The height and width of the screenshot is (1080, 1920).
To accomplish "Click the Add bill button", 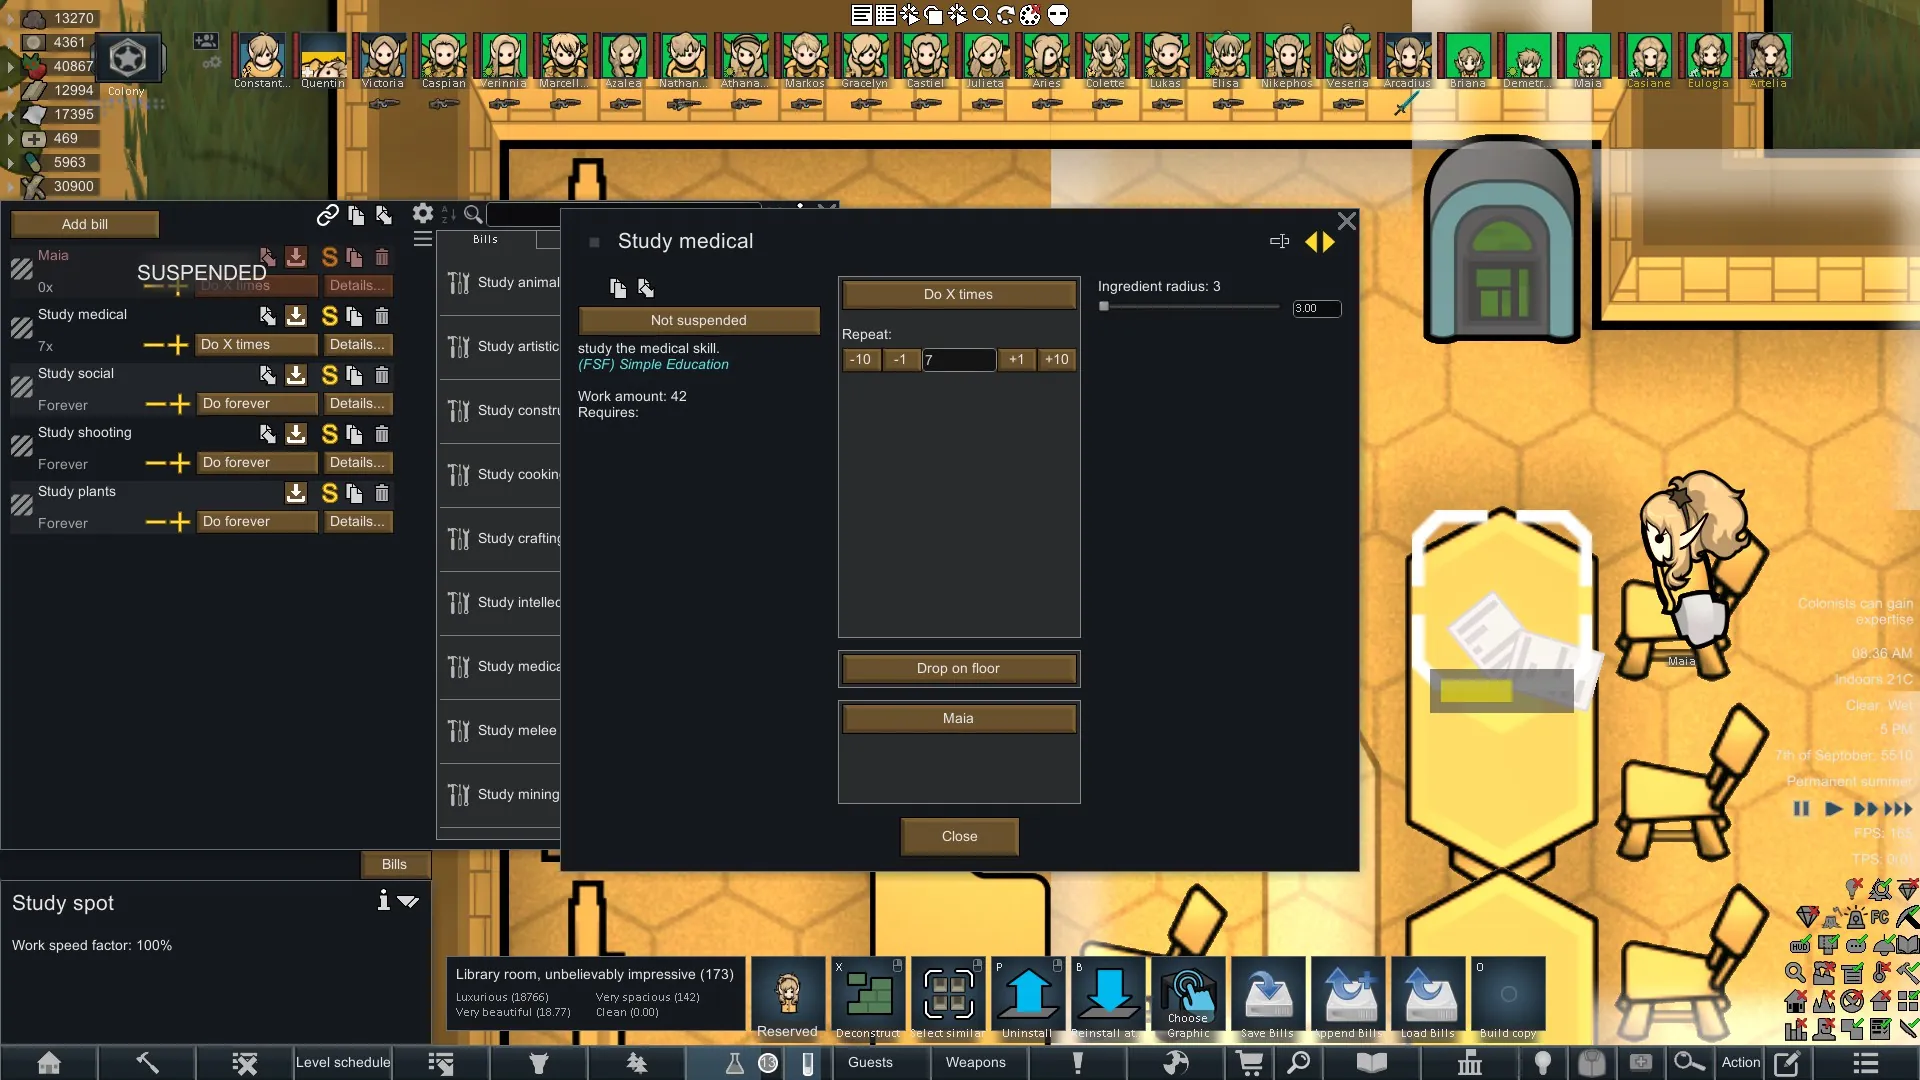I will coord(85,224).
